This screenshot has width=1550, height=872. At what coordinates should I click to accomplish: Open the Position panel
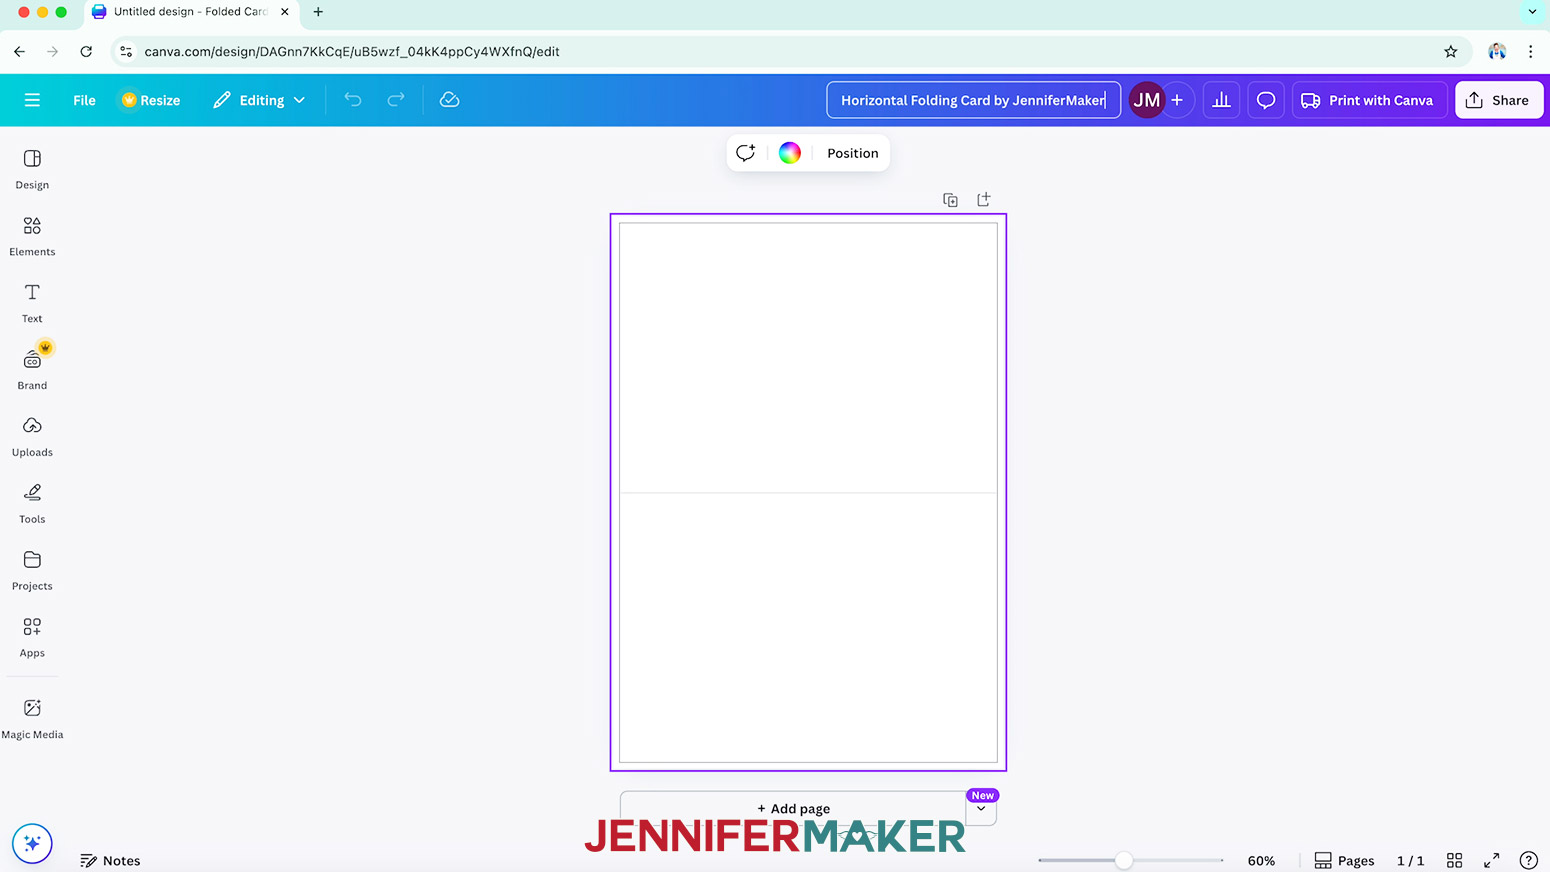pyautogui.click(x=853, y=153)
